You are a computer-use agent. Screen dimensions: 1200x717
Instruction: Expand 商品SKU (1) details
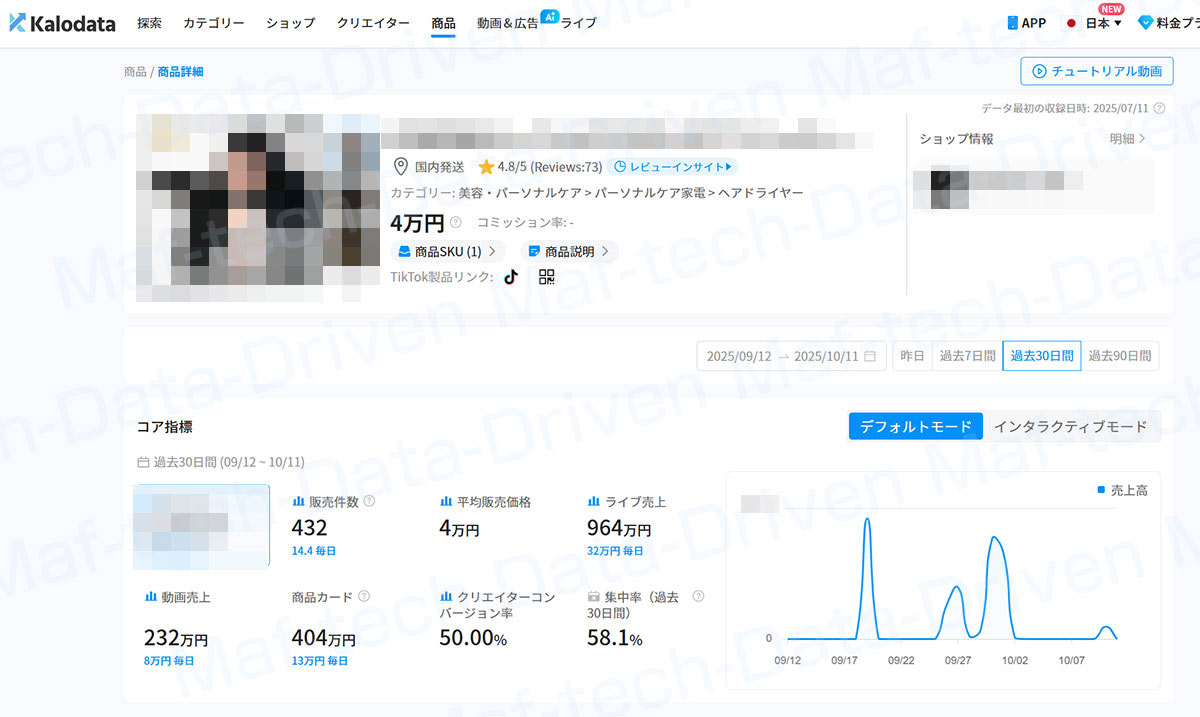(x=447, y=251)
